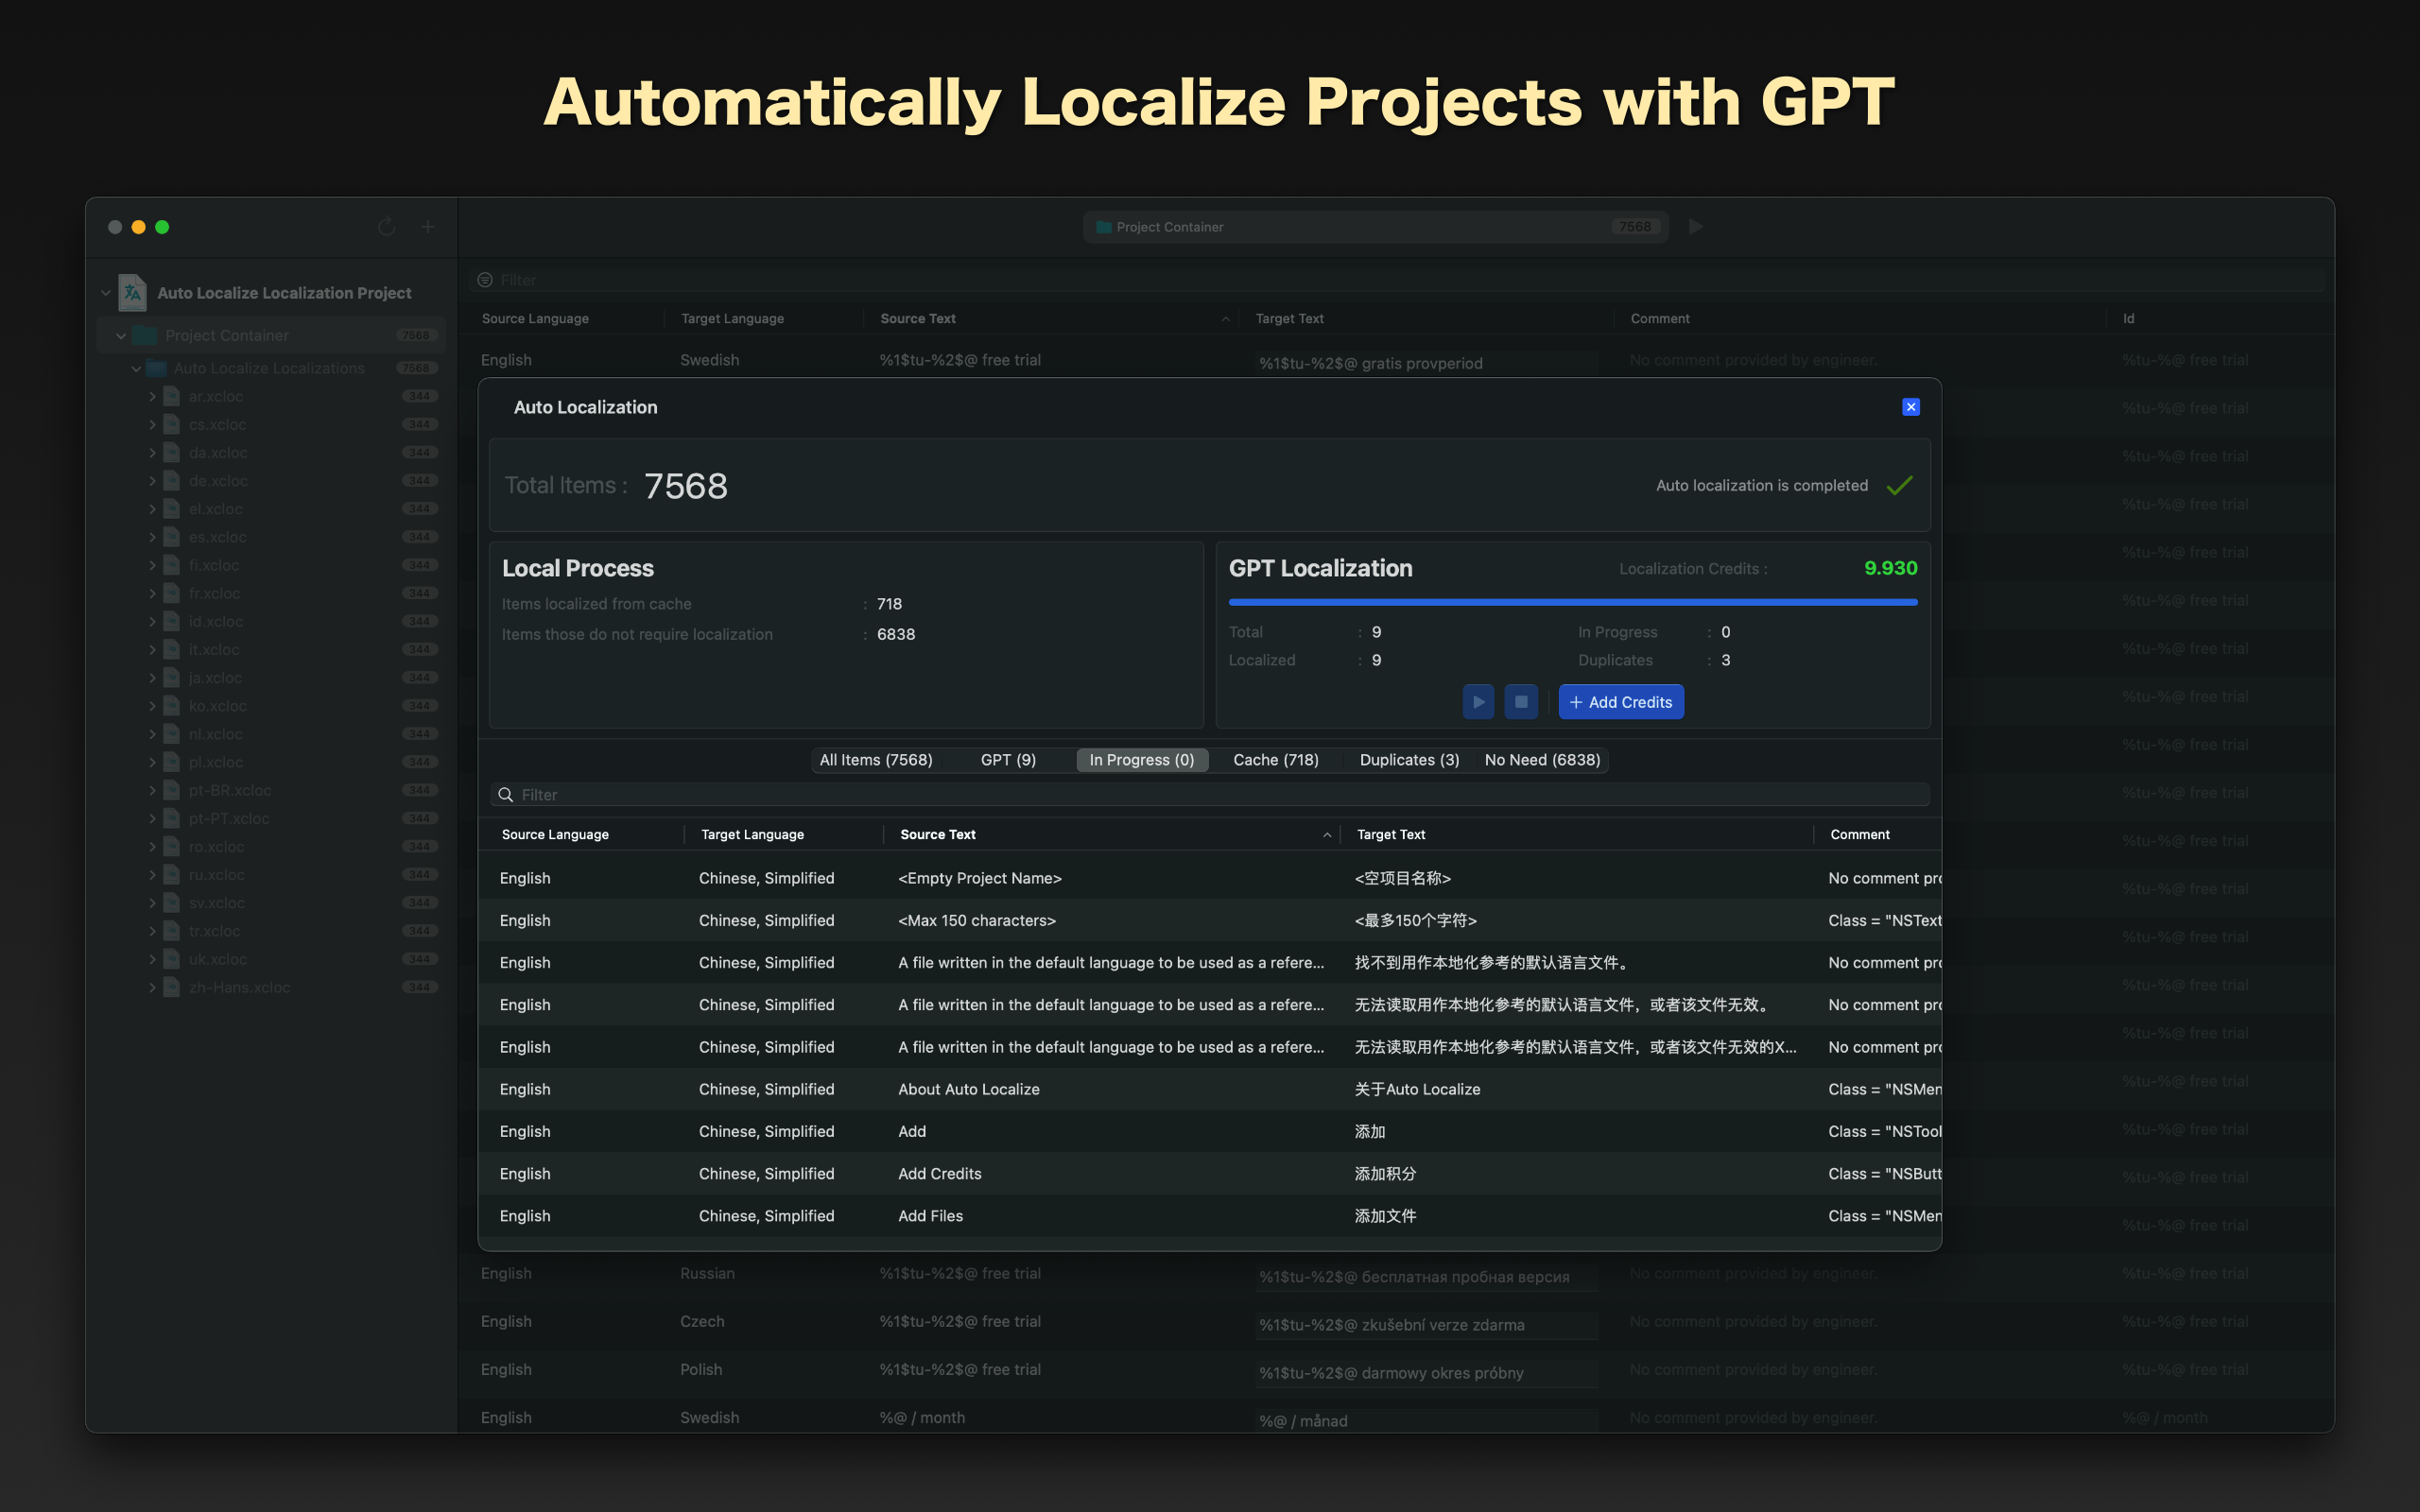Click the sv.xcloc file icon

coord(172,903)
